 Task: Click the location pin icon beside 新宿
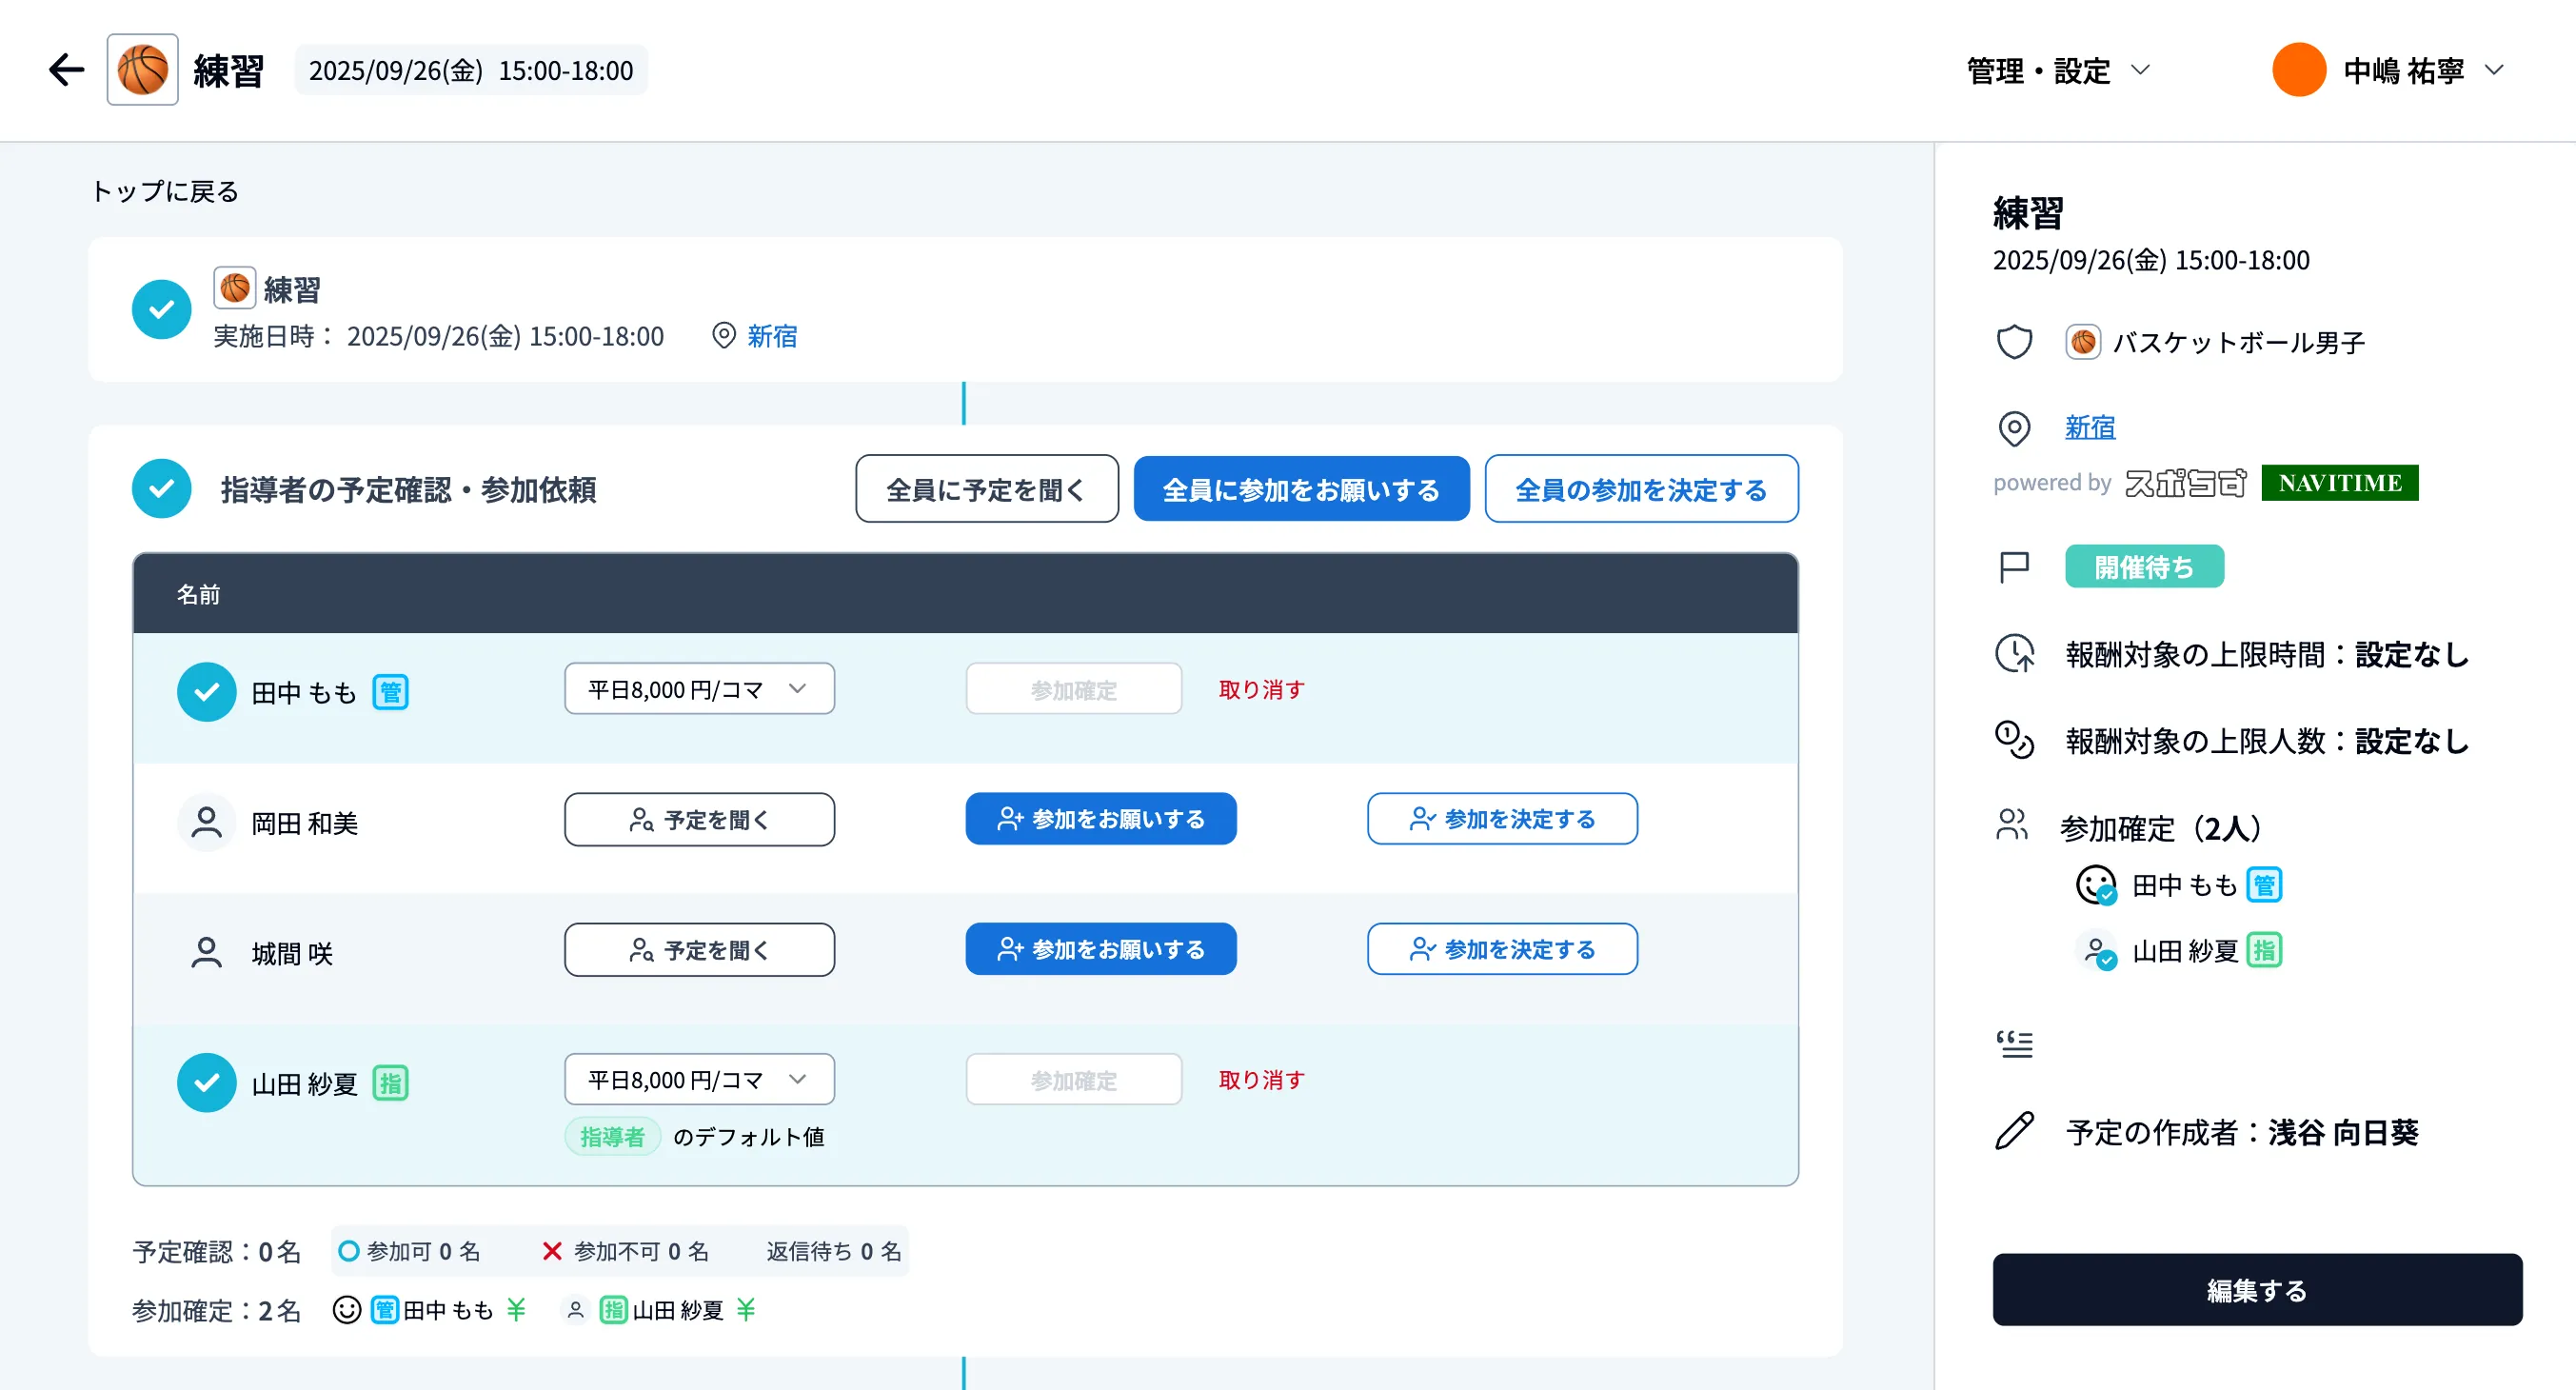2014,429
